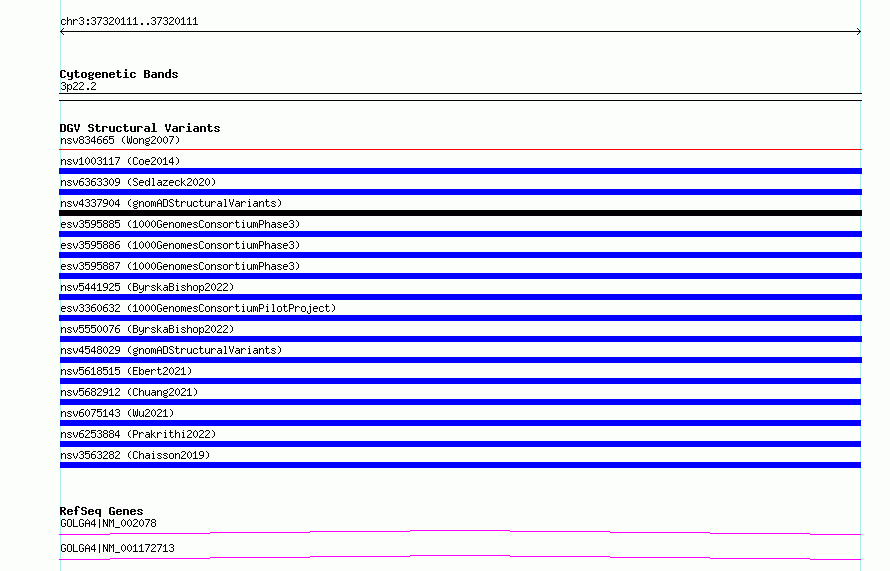Image resolution: width=890 pixels, height=571 pixels.
Task: Select the DGV Structural Variants track title
Action: (x=140, y=128)
